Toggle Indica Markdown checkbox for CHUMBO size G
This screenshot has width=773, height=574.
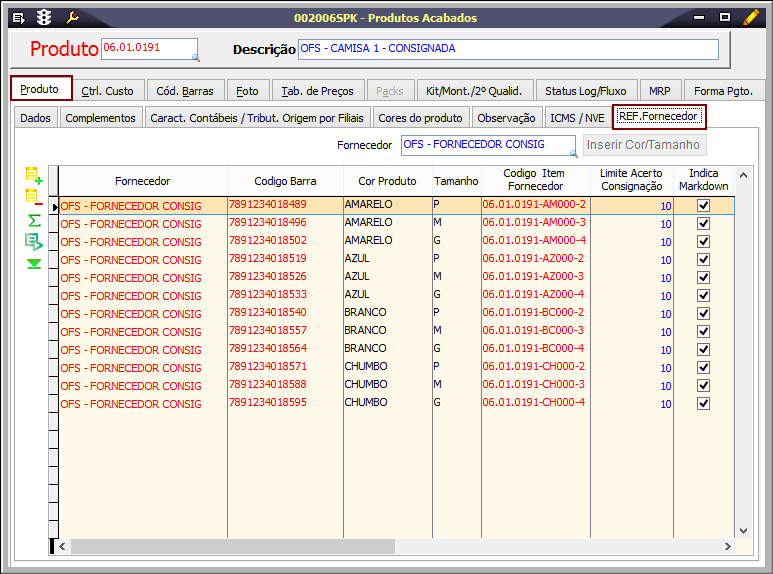pyautogui.click(x=703, y=403)
